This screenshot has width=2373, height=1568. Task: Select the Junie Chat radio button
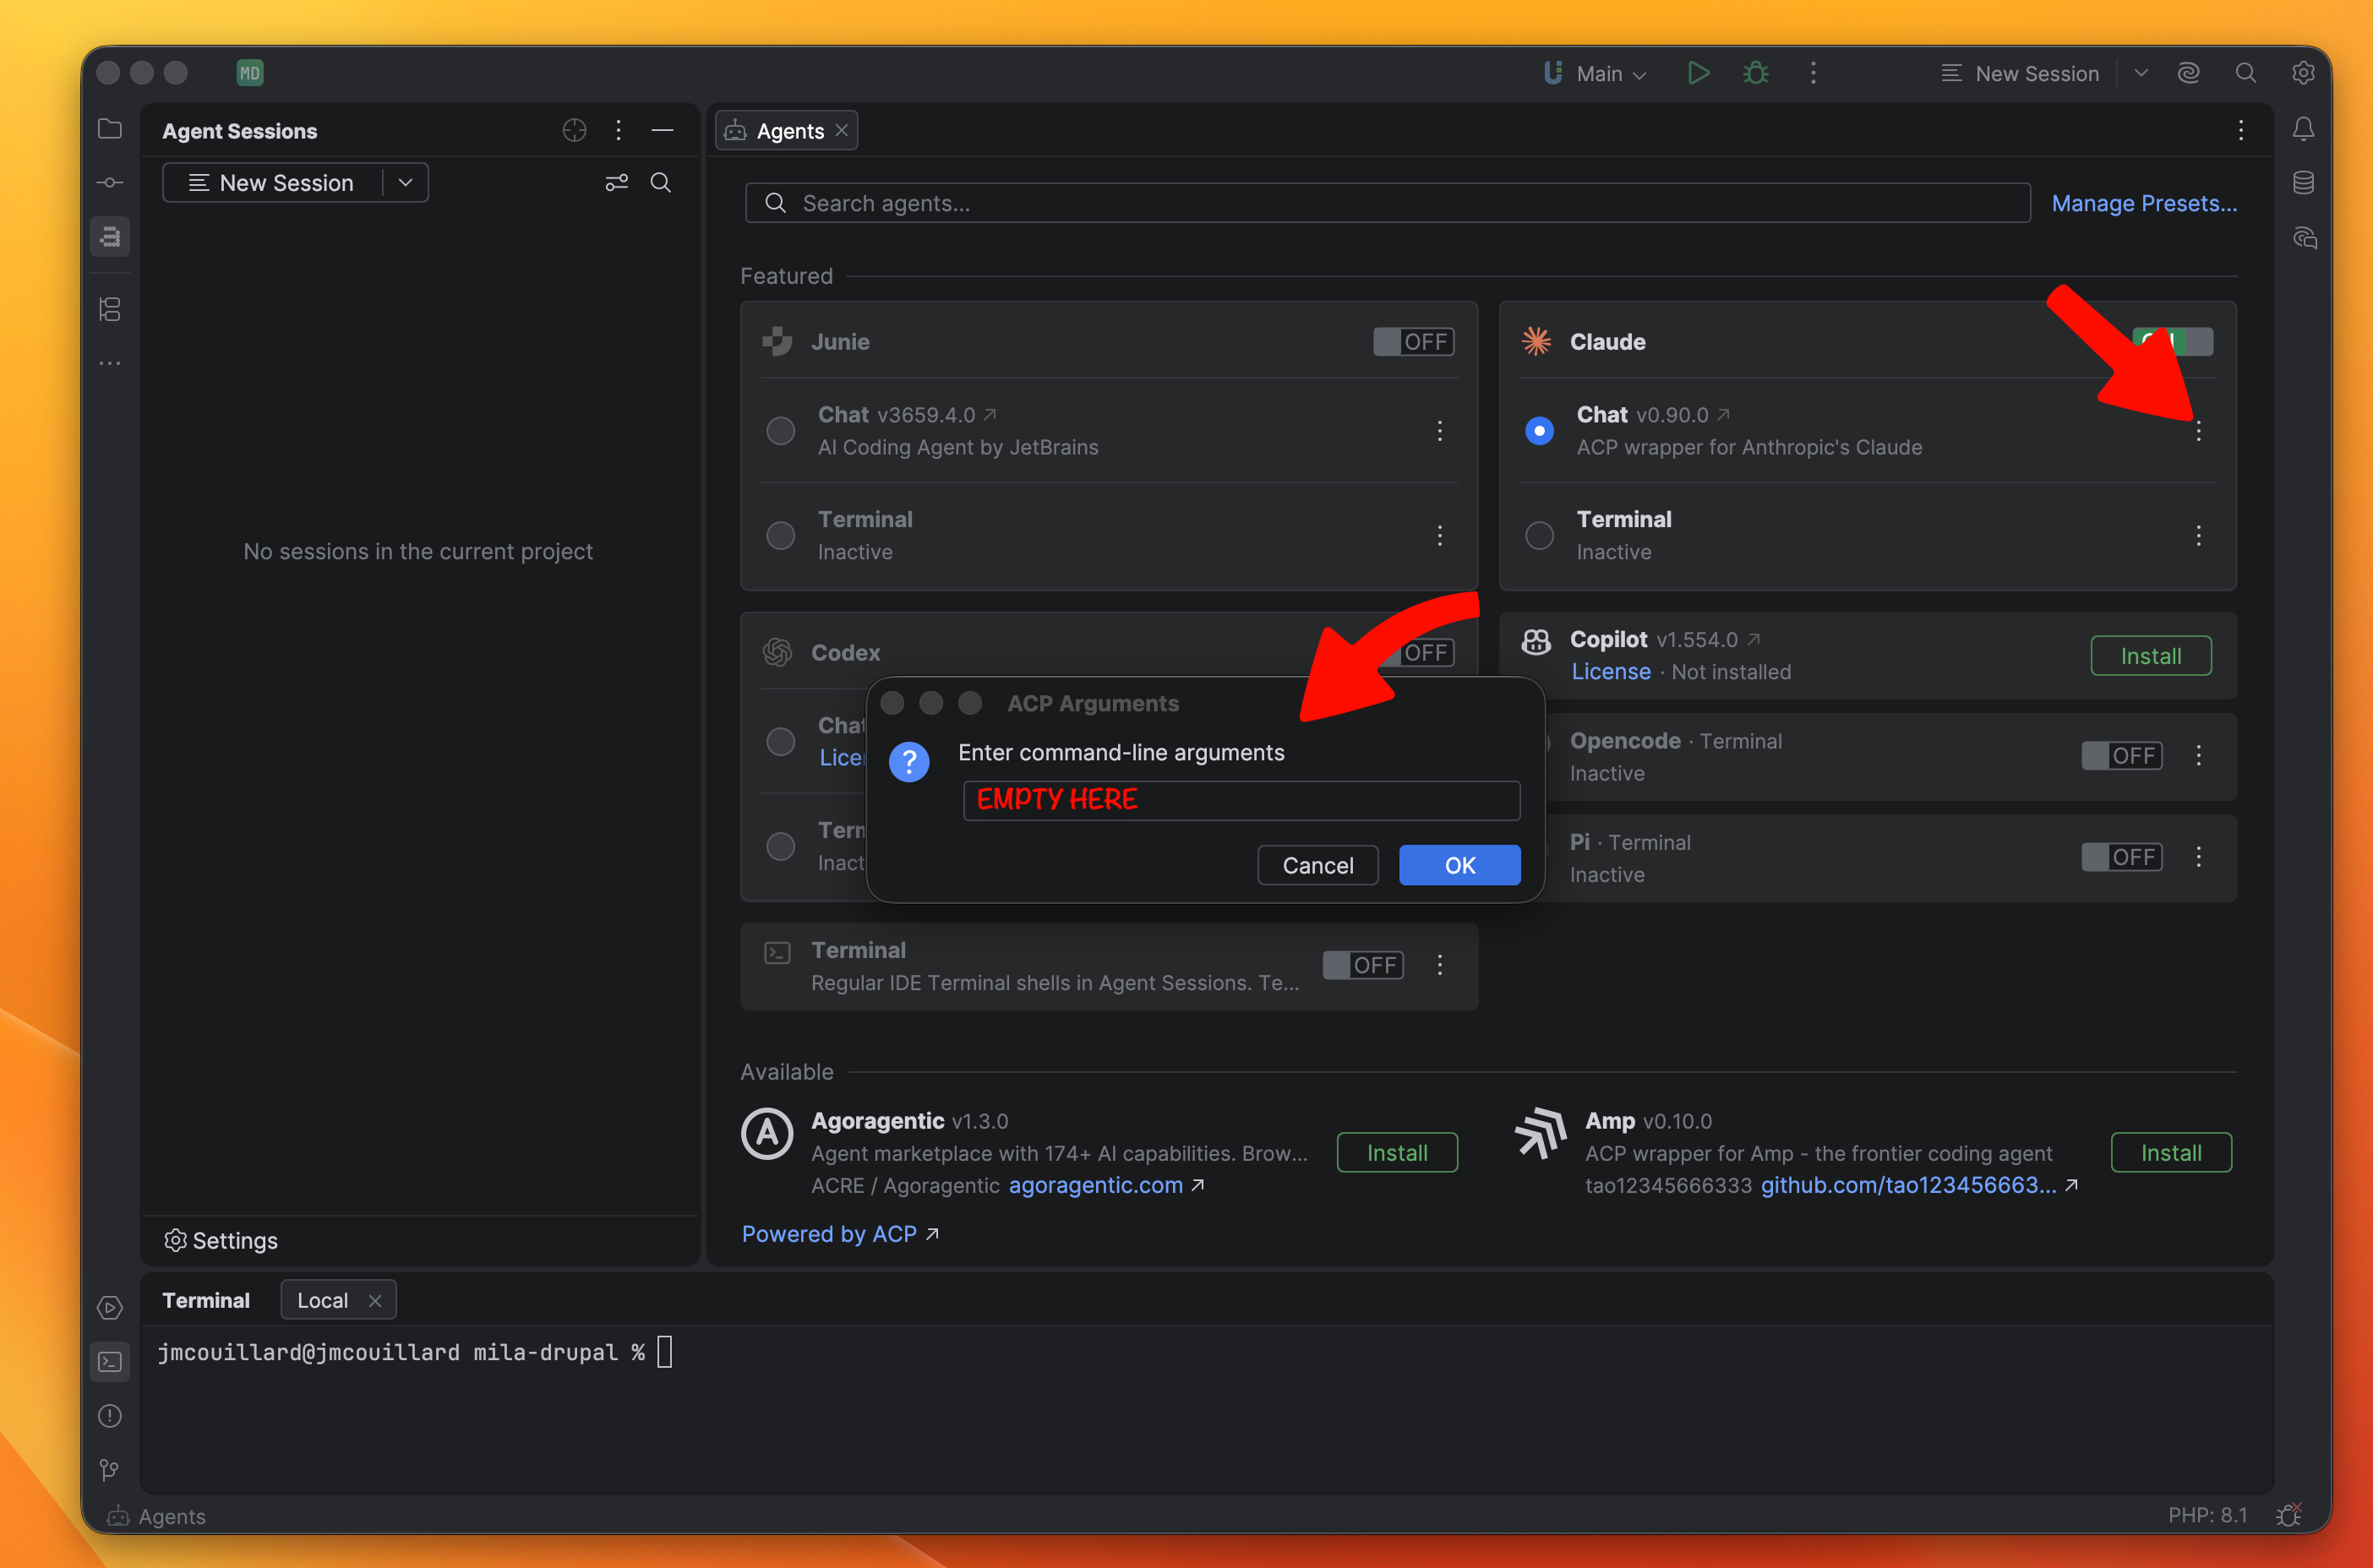(x=781, y=431)
